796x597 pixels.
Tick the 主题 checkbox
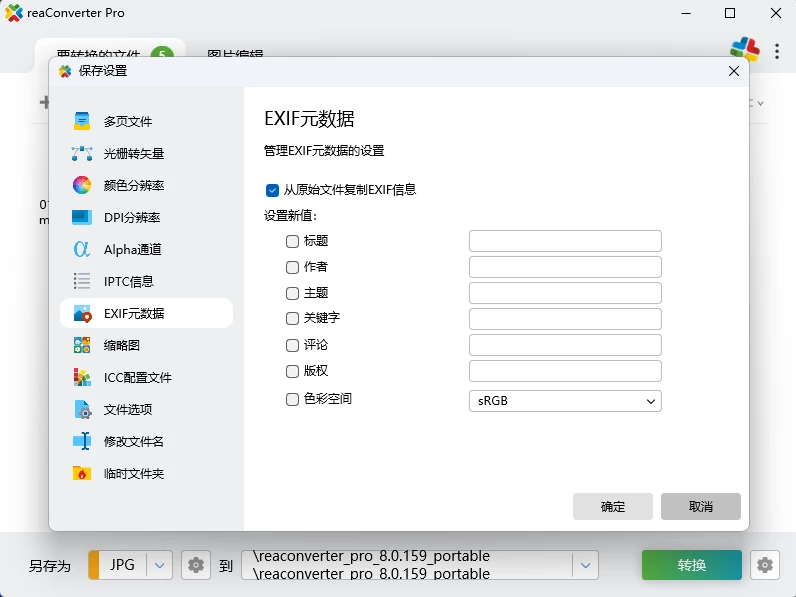point(292,293)
